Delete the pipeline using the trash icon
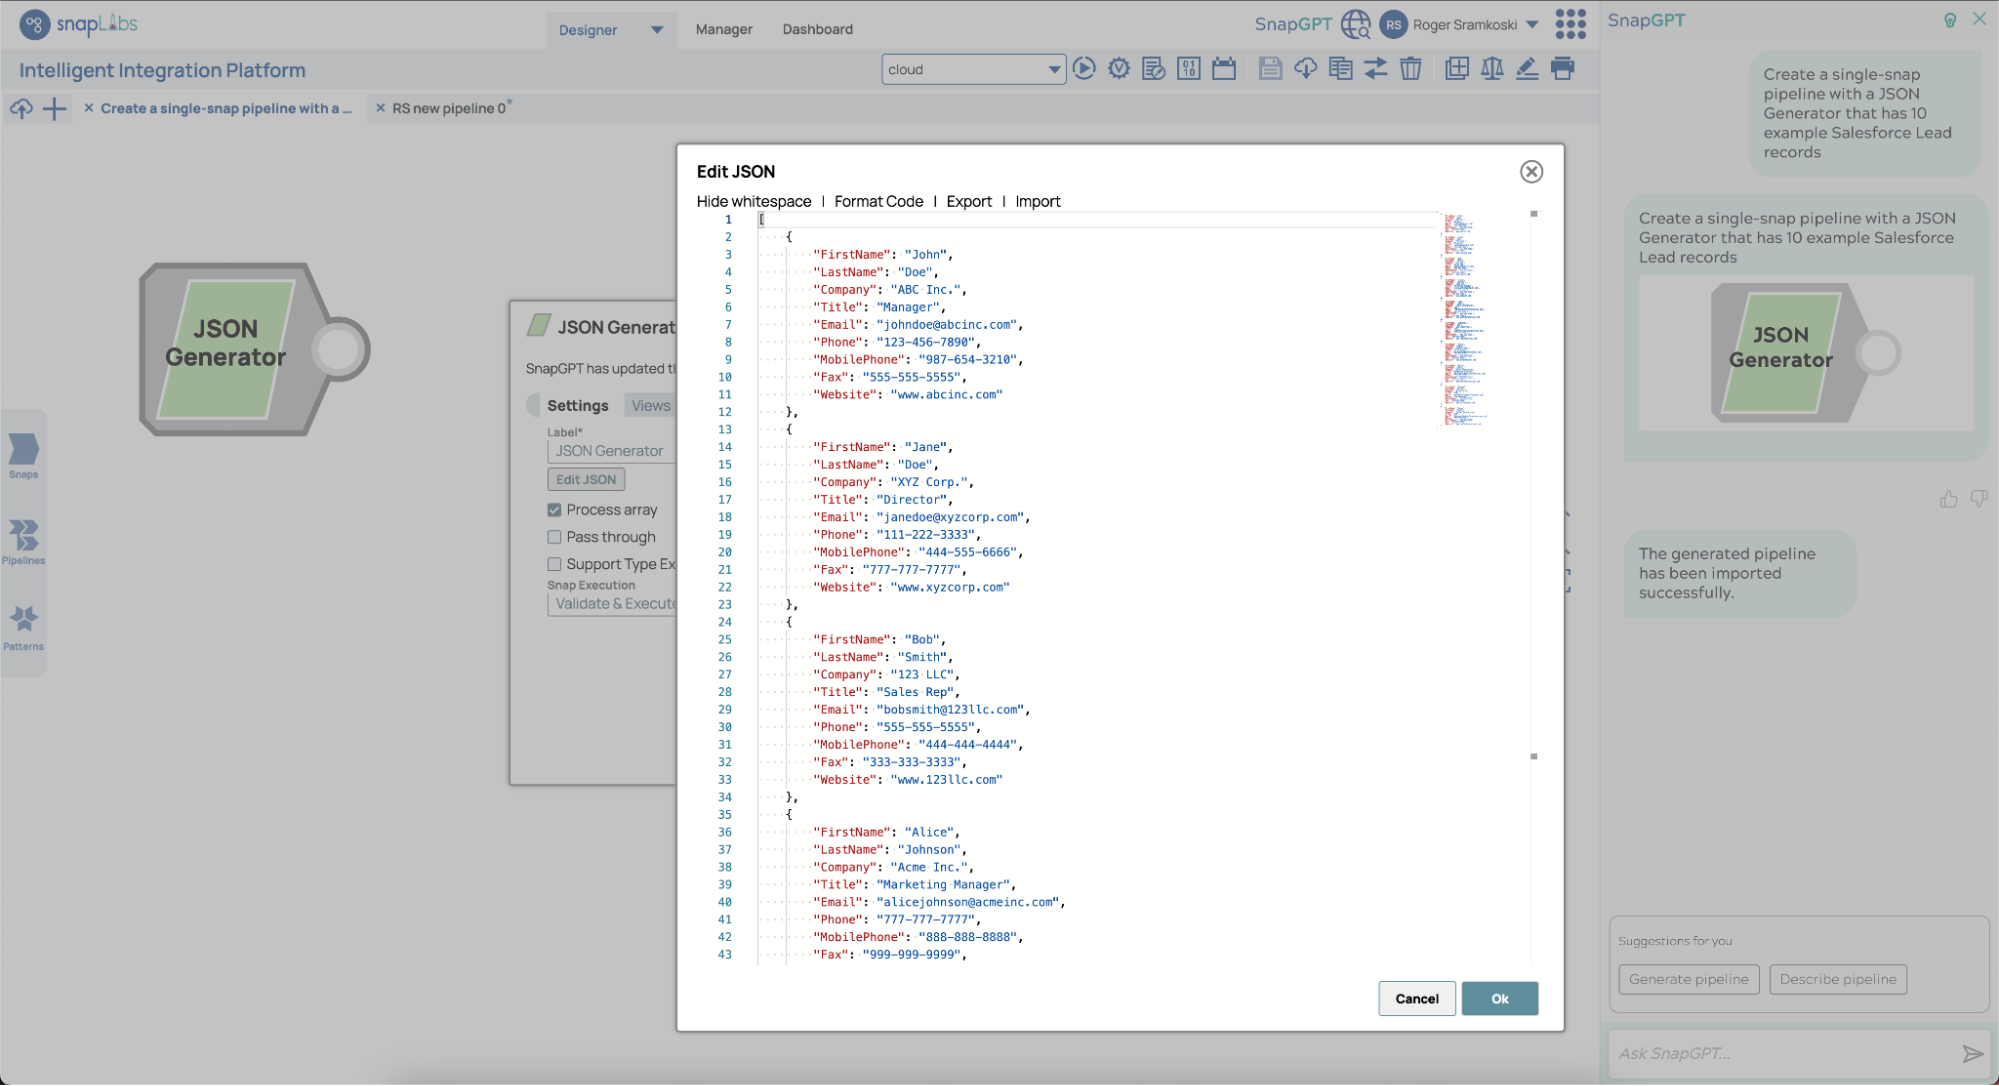Image resolution: width=1999 pixels, height=1086 pixels. point(1410,68)
